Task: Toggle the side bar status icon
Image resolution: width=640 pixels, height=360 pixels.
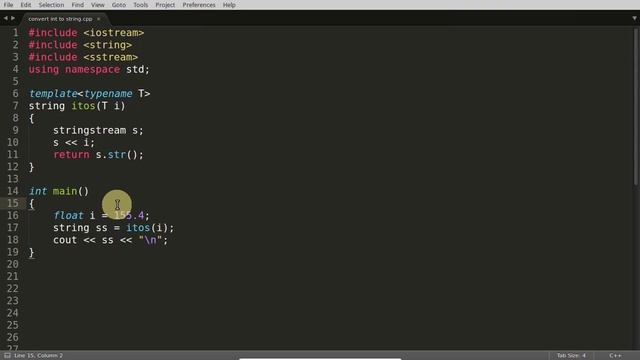Action: click(x=7, y=356)
